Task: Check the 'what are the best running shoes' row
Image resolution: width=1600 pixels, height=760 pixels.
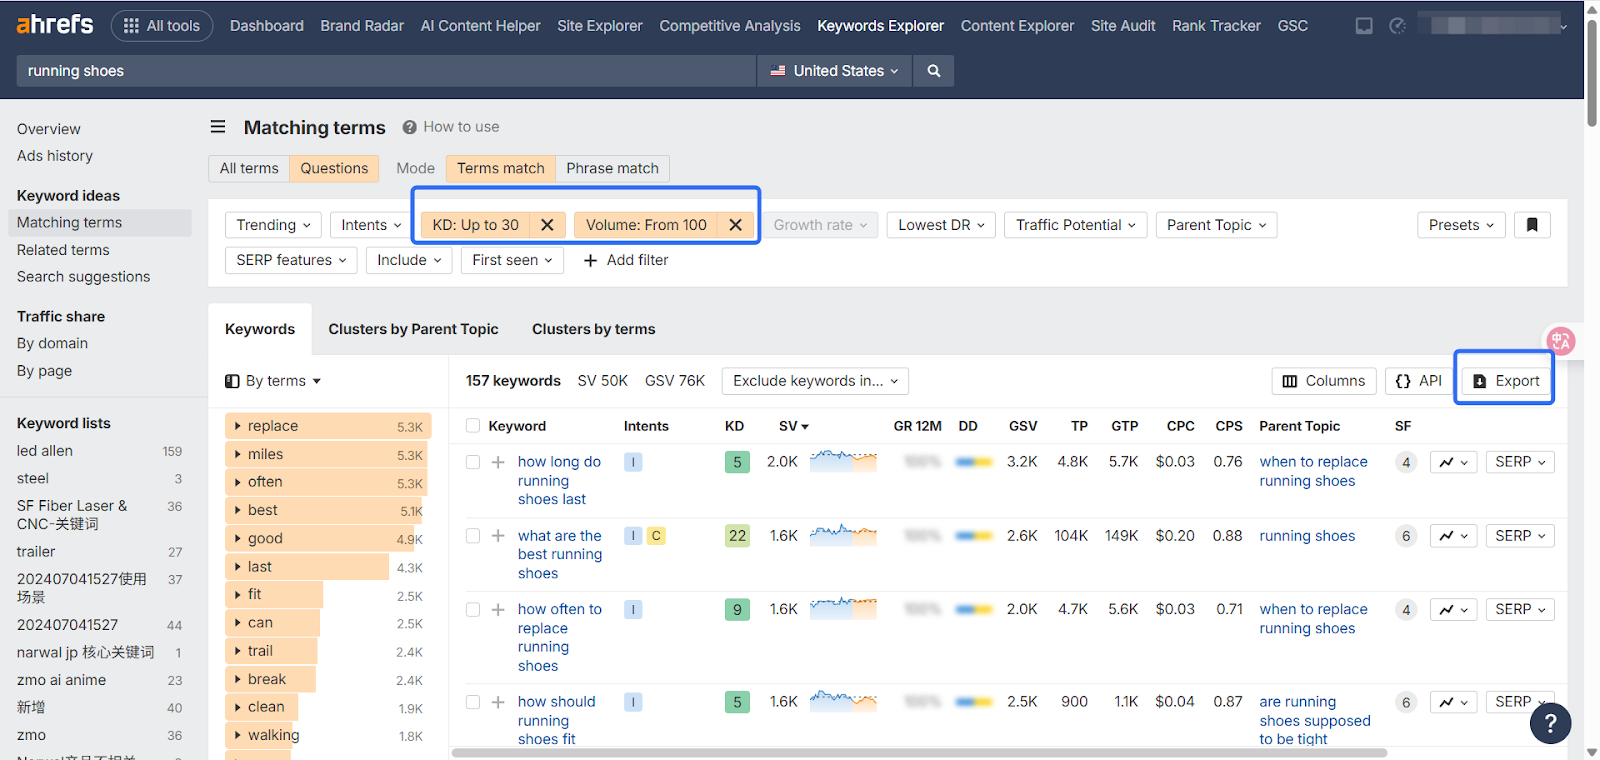Action: point(473,536)
